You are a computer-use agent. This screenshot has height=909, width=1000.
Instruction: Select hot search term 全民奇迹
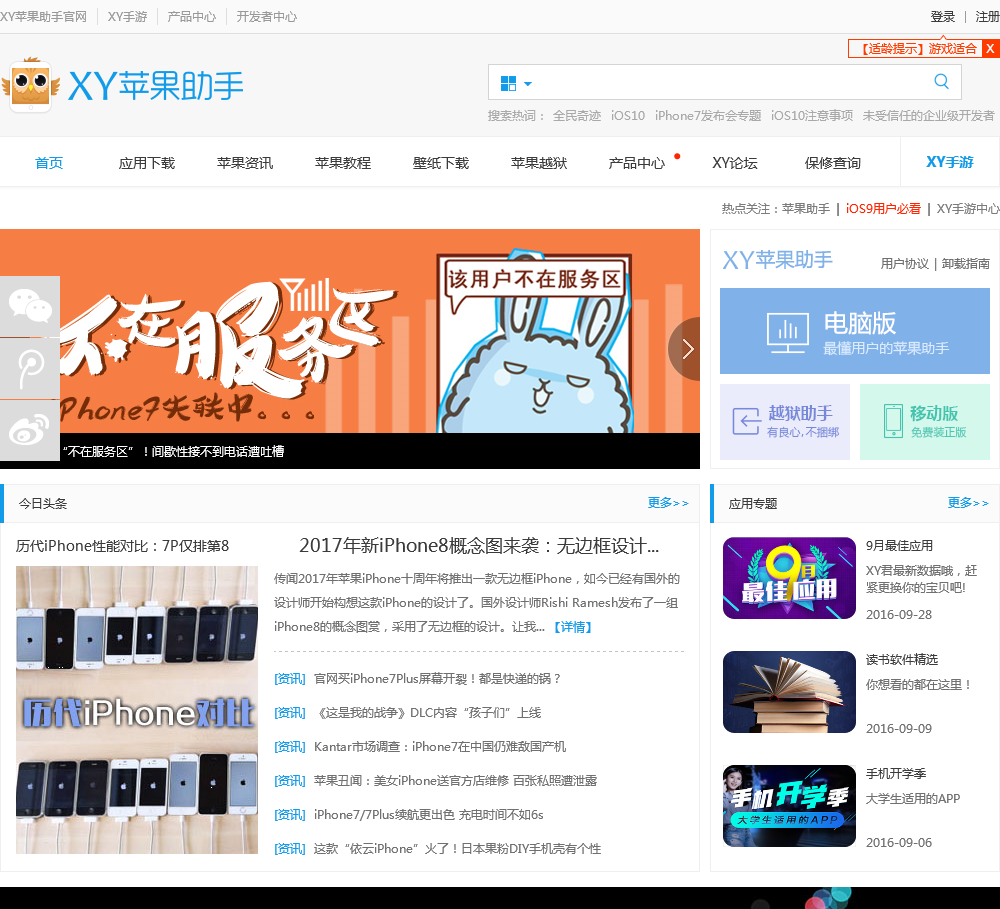[x=577, y=115]
